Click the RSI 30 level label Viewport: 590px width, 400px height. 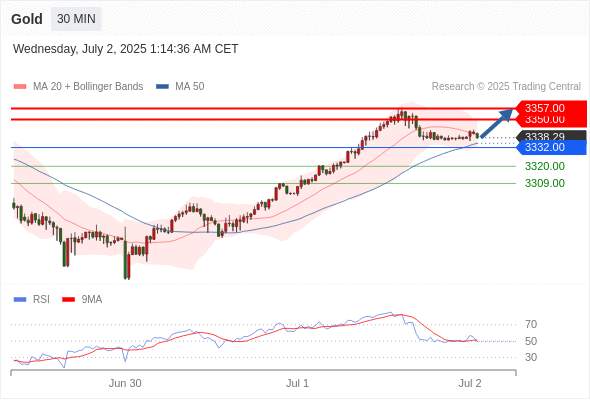(531, 357)
